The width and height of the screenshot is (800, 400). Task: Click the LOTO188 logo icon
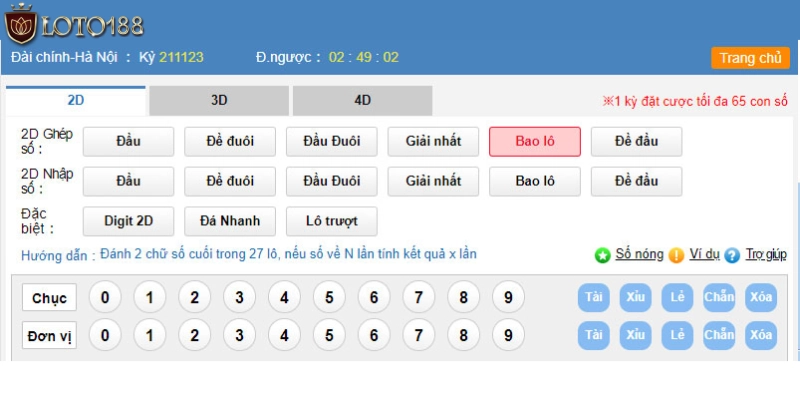coord(21,24)
